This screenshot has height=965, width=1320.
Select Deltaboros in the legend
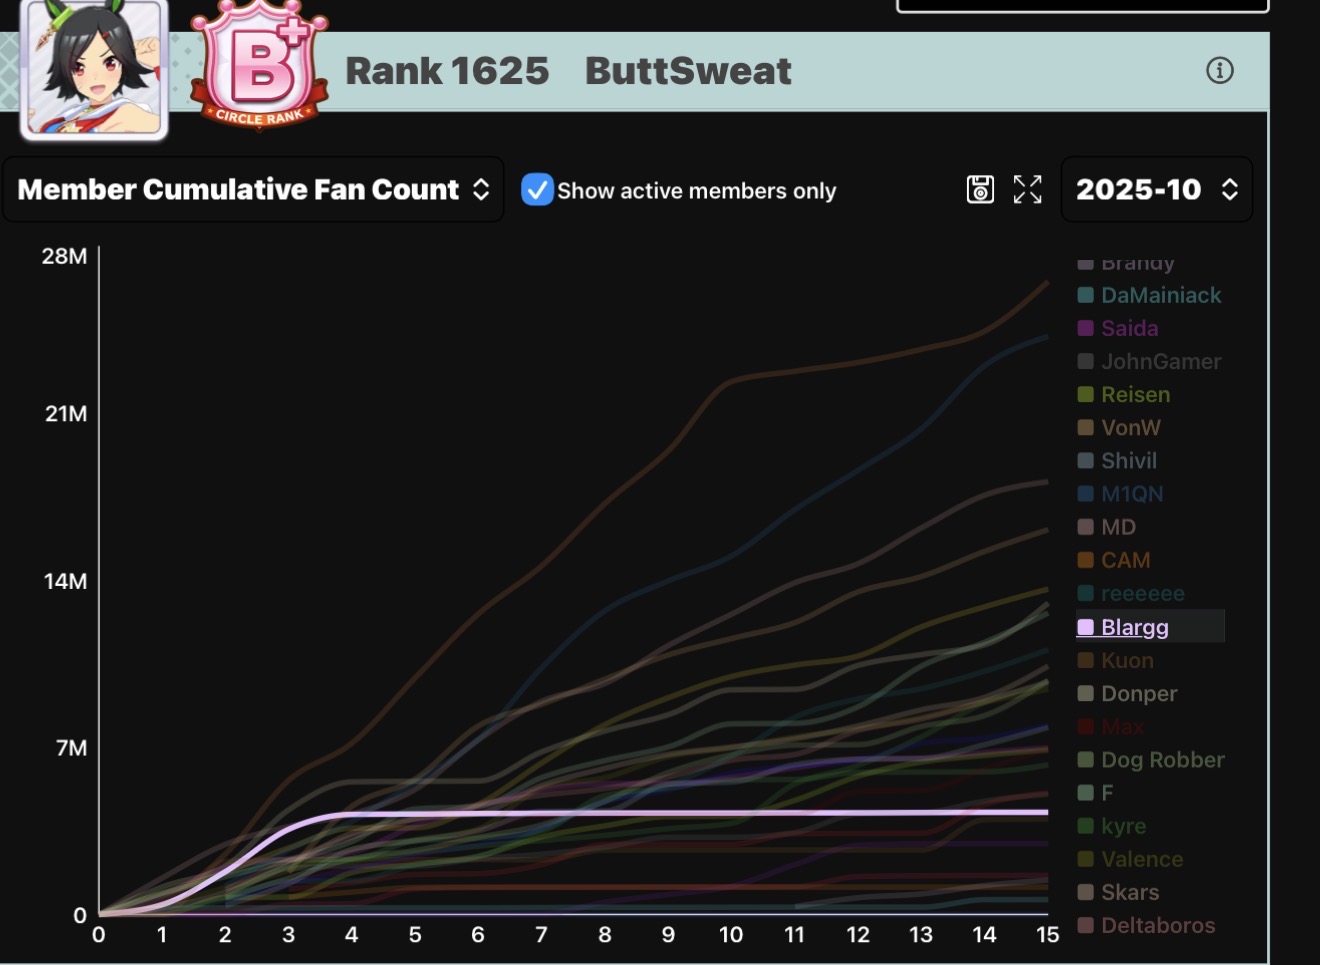1146,925
